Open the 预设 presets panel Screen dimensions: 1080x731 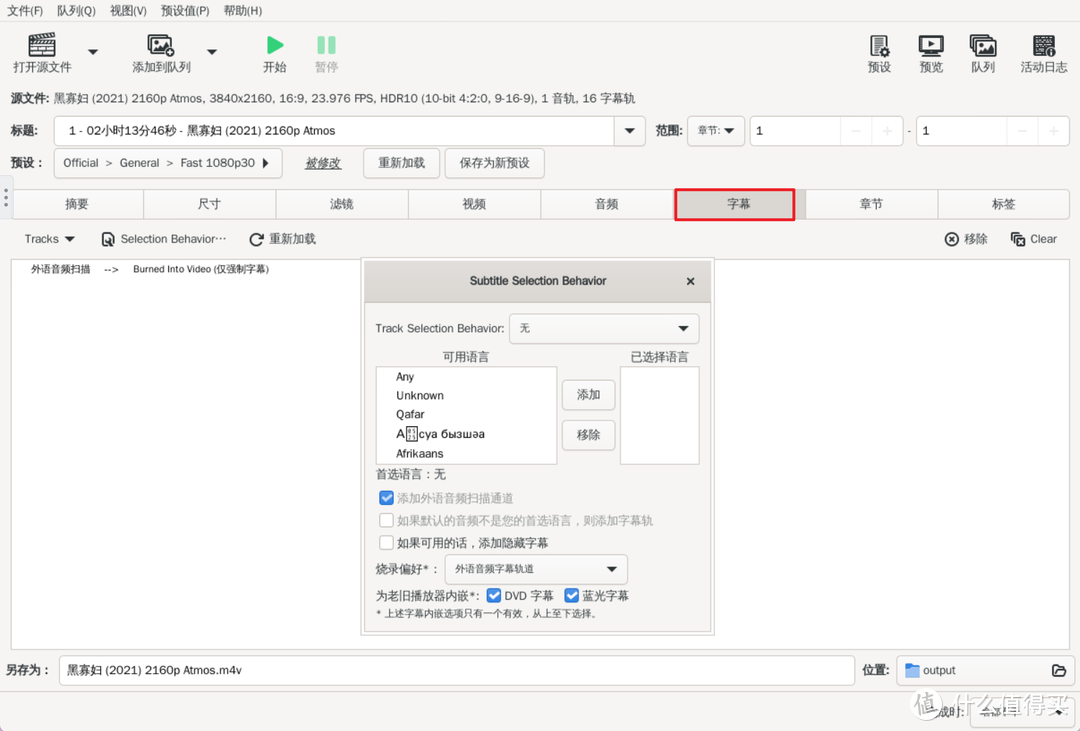880,52
